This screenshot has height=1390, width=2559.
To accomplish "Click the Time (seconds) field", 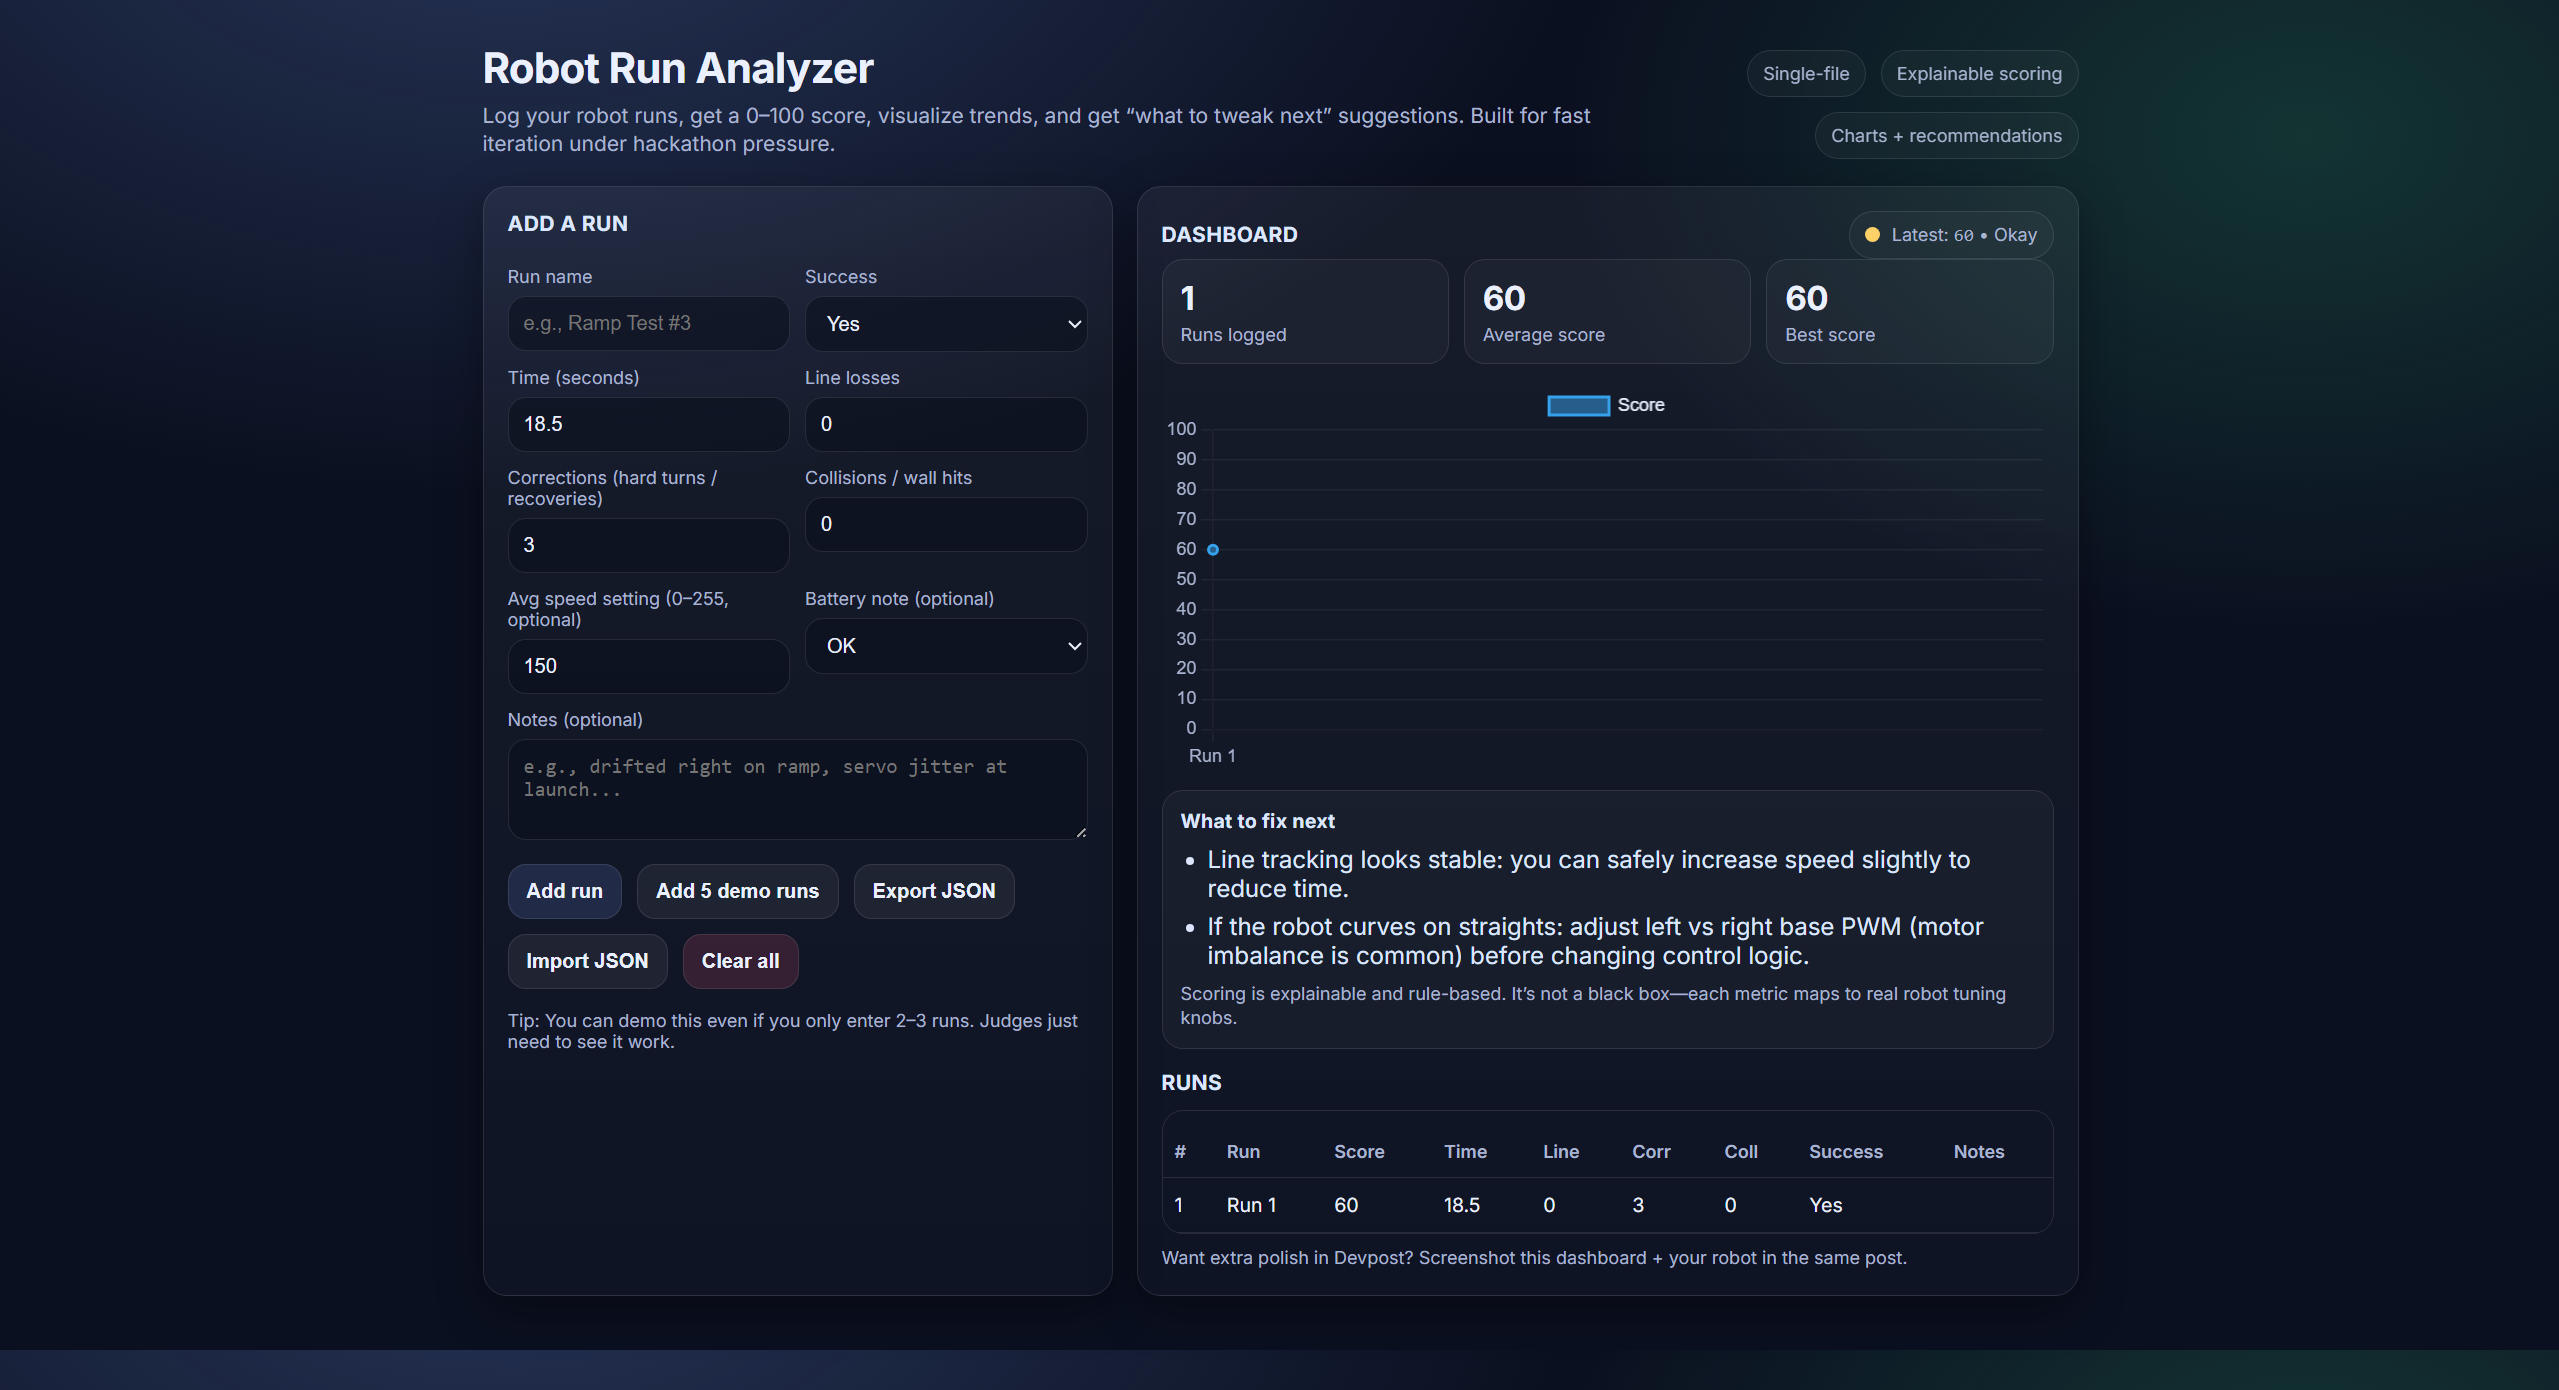I will 647,424.
